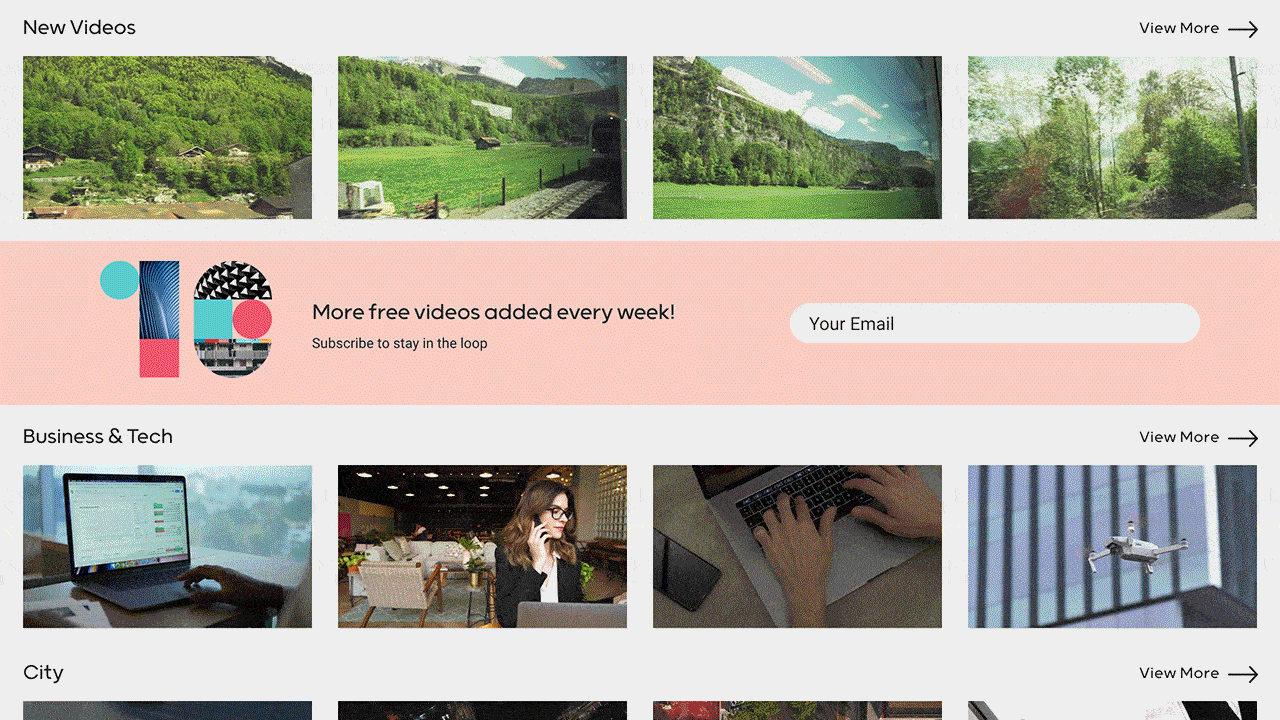Open View More for City section

[1179, 673]
